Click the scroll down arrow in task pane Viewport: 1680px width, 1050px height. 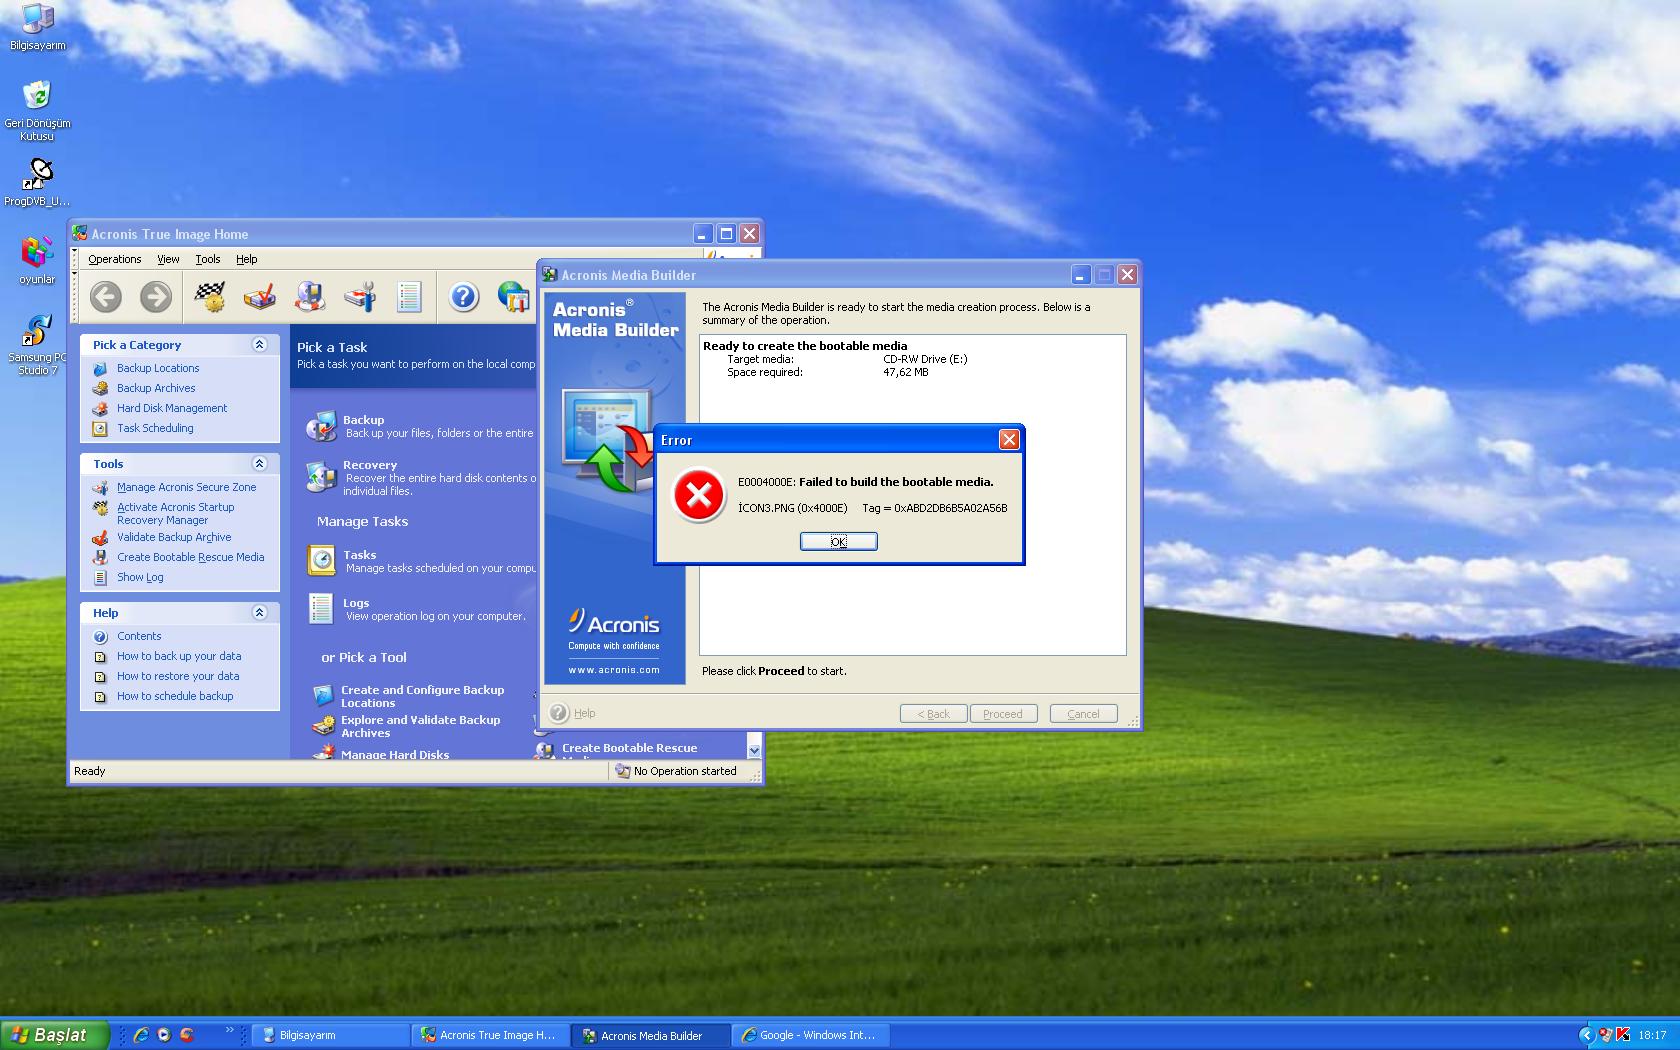click(754, 751)
